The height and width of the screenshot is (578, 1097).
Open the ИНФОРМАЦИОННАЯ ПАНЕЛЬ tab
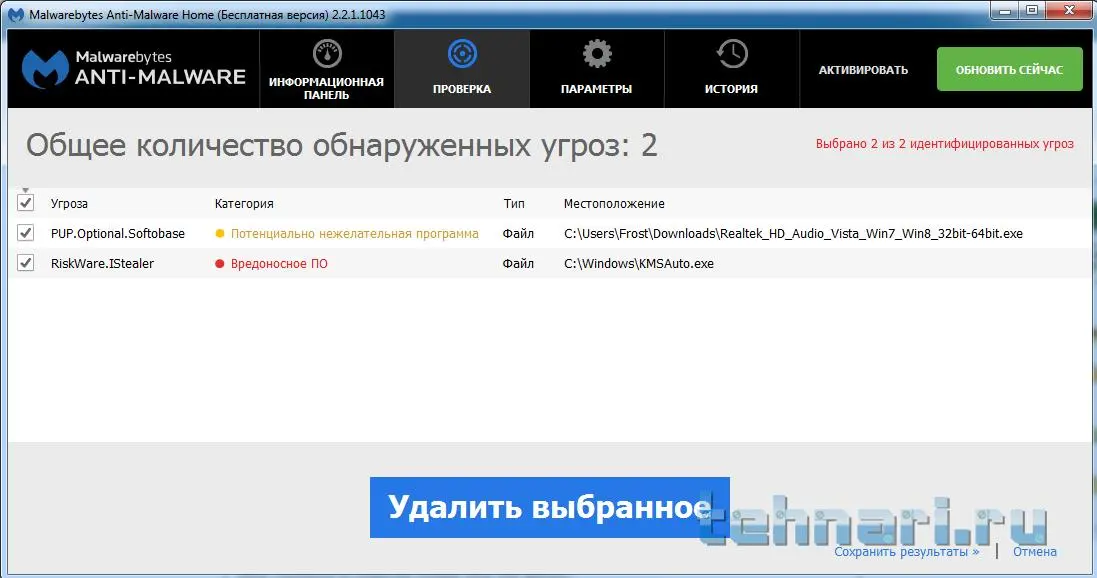coord(327,69)
